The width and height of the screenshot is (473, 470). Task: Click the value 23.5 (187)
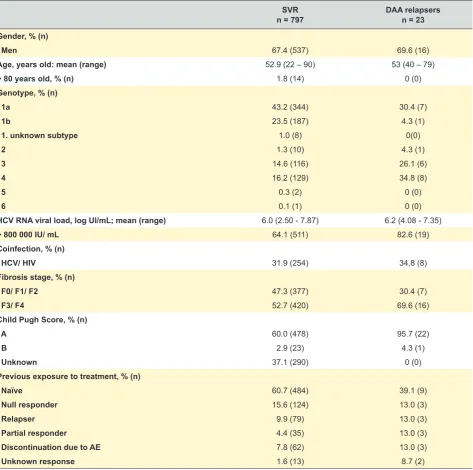click(x=290, y=121)
